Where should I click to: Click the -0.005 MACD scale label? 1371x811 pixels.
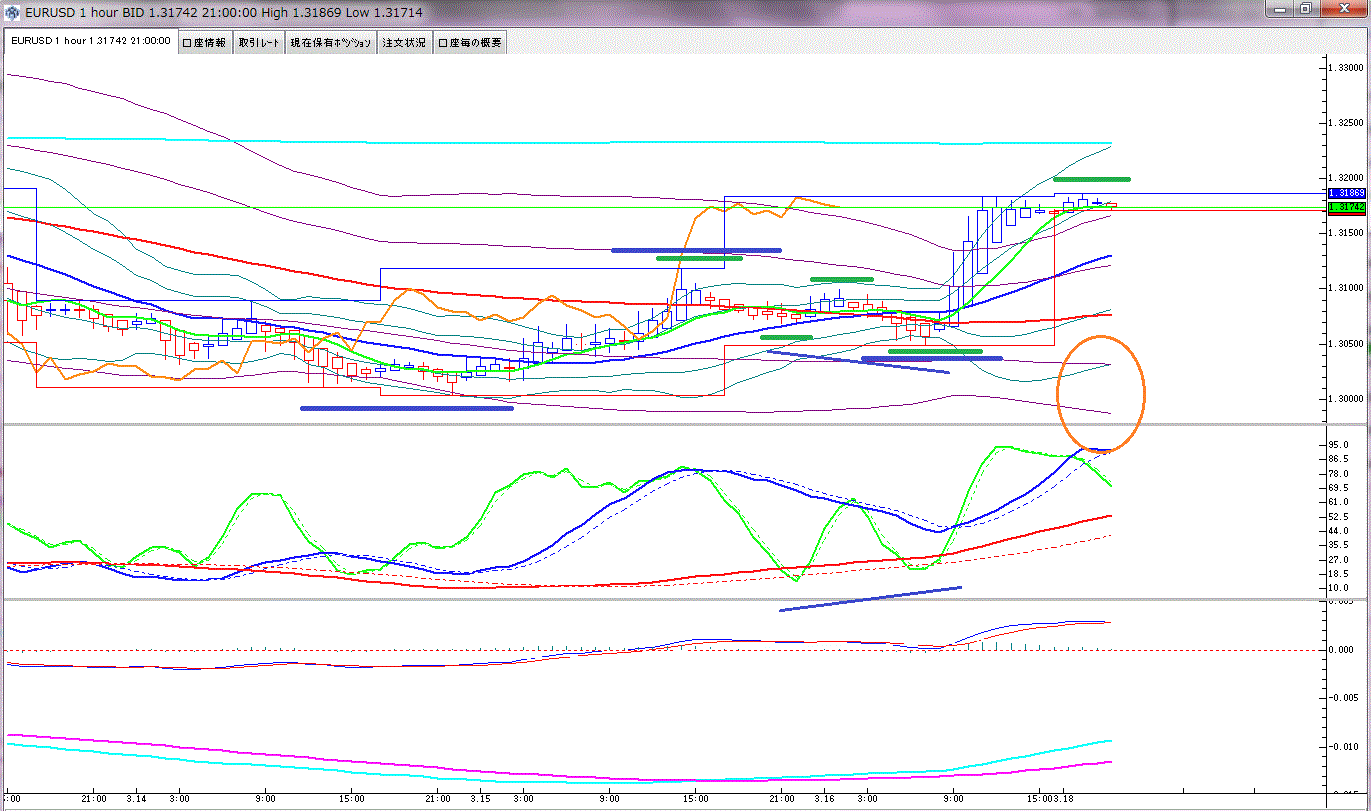coord(1342,698)
